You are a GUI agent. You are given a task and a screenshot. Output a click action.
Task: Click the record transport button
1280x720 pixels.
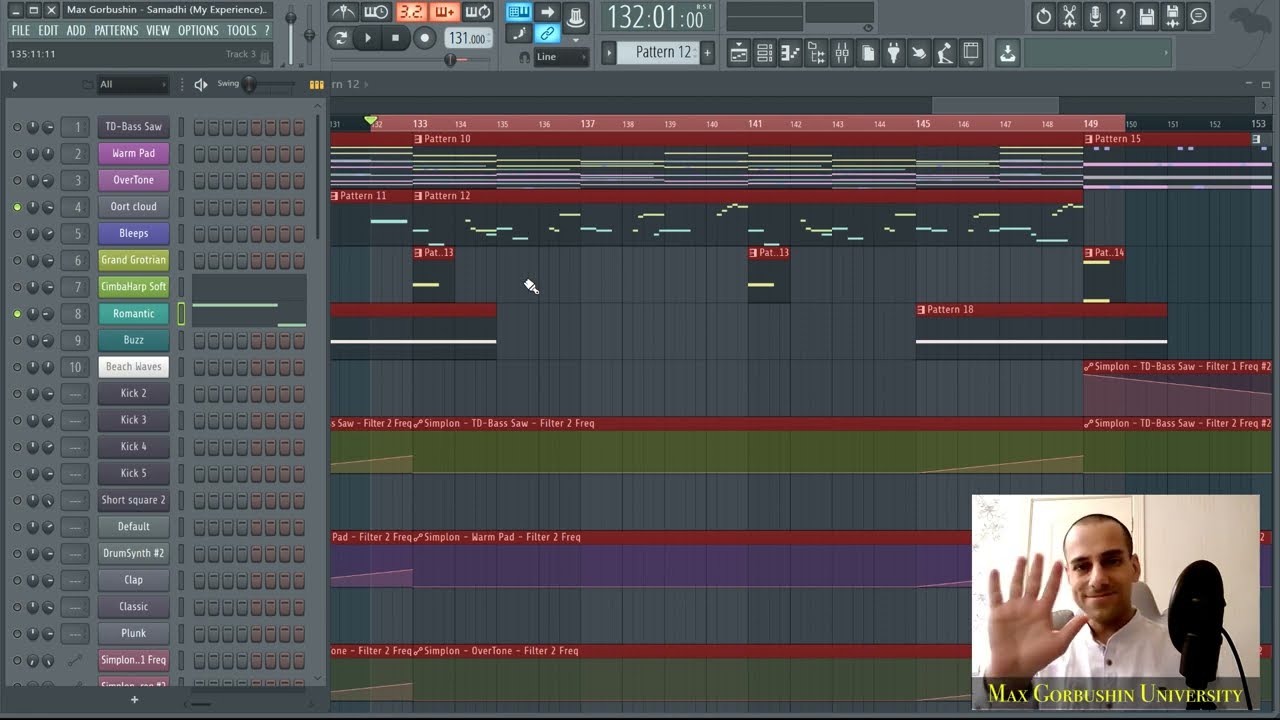[424, 38]
